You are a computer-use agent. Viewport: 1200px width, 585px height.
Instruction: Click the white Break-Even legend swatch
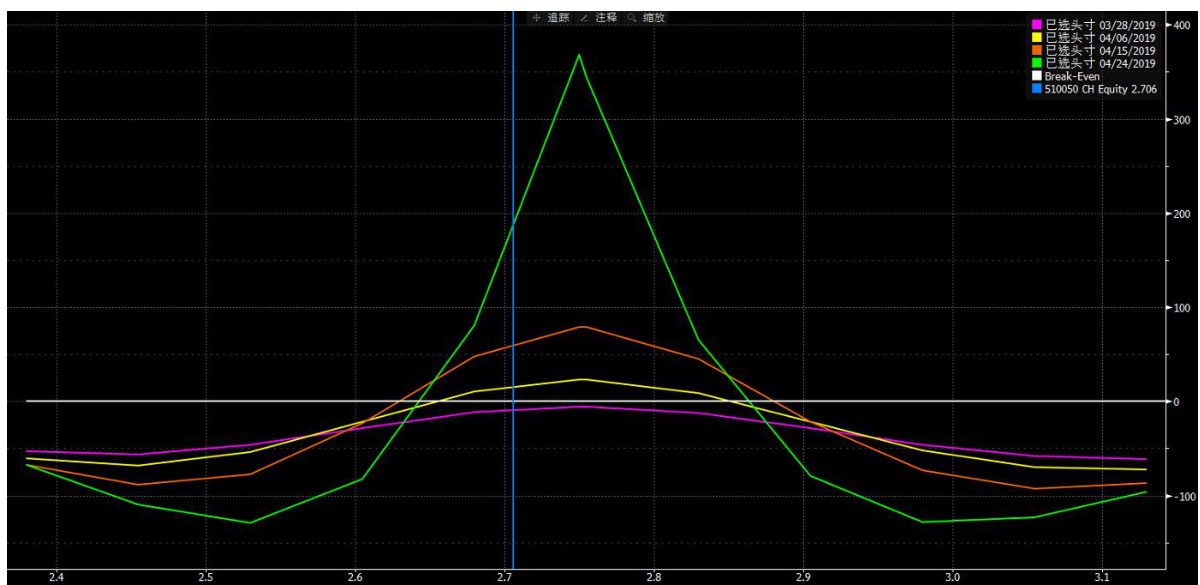click(x=1037, y=76)
